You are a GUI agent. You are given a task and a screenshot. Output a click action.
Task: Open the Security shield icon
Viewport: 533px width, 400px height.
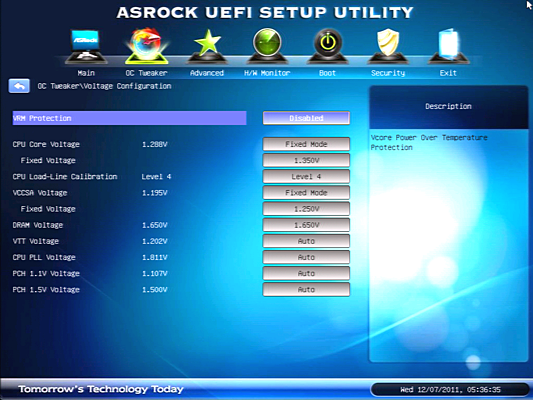pyautogui.click(x=388, y=46)
